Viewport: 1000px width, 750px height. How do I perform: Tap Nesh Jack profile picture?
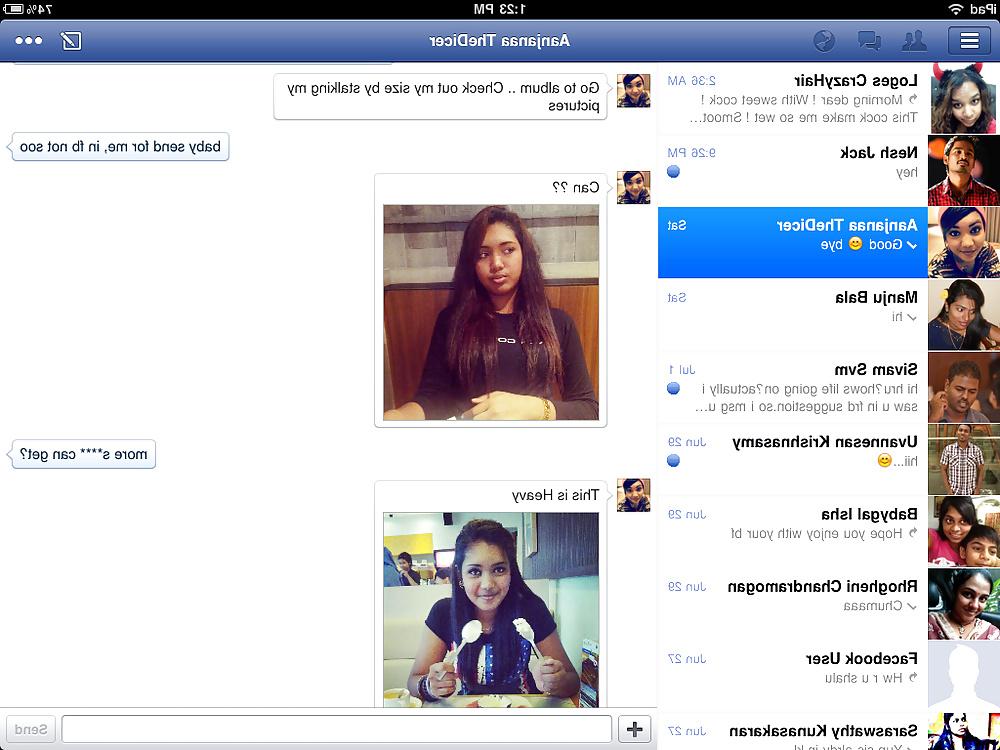(964, 170)
